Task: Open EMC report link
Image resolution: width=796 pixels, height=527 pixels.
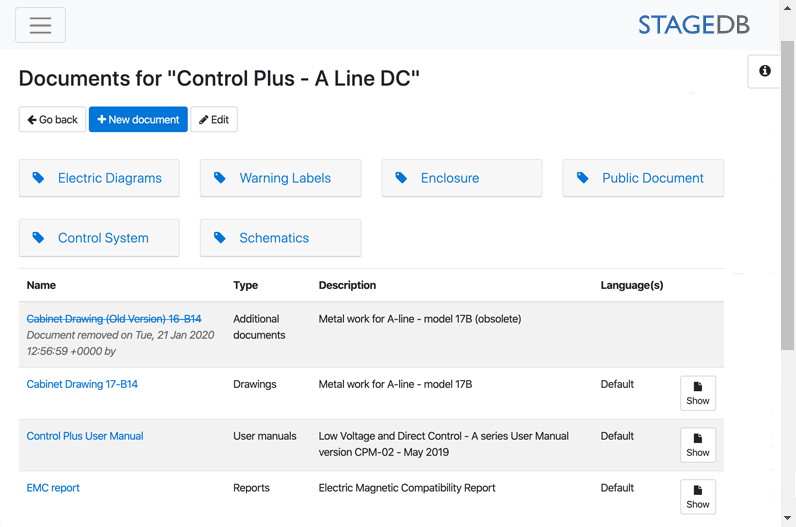Action: click(53, 488)
